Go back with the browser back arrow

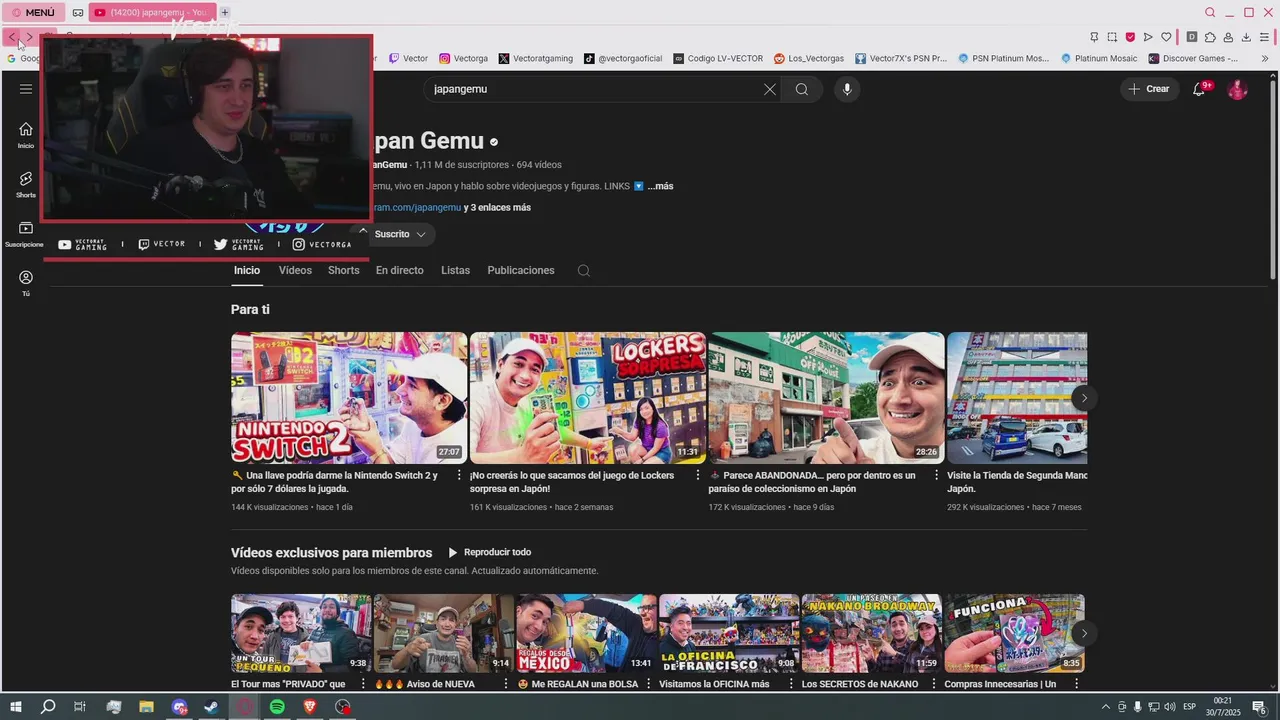(x=12, y=37)
